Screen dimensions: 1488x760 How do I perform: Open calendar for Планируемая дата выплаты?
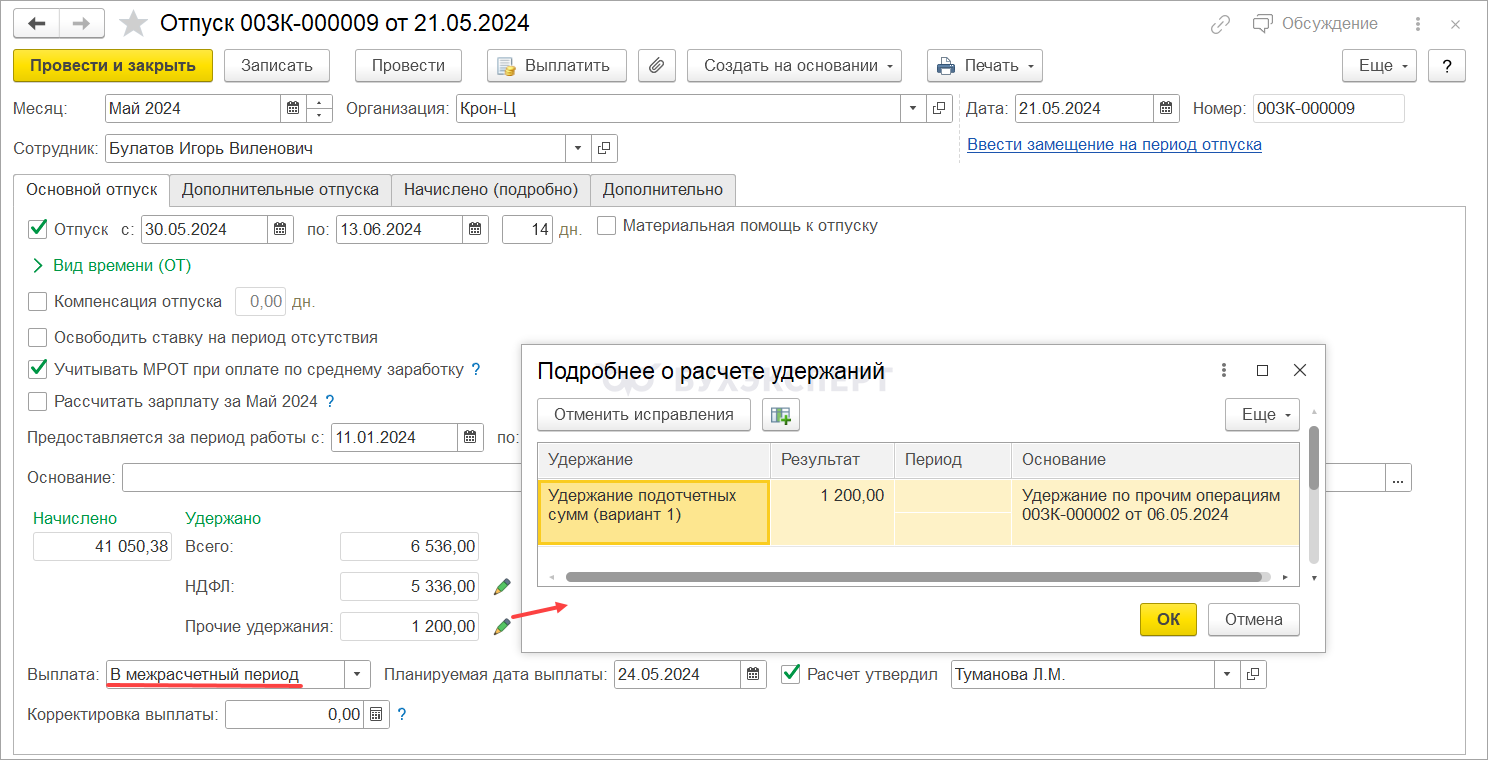pyautogui.click(x=754, y=674)
